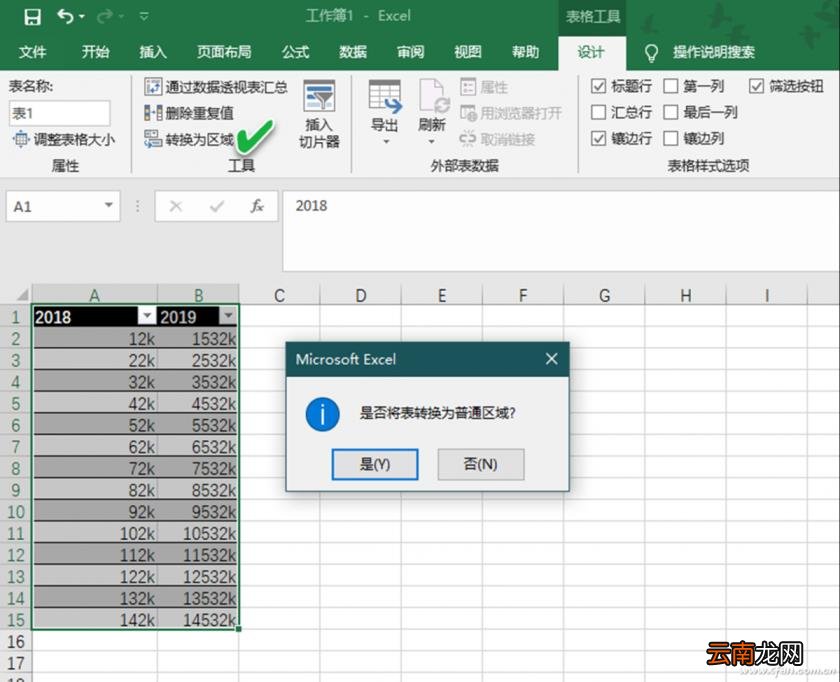This screenshot has height=682, width=840.
Task: Open the 页面布局 tab
Action: (x=224, y=52)
